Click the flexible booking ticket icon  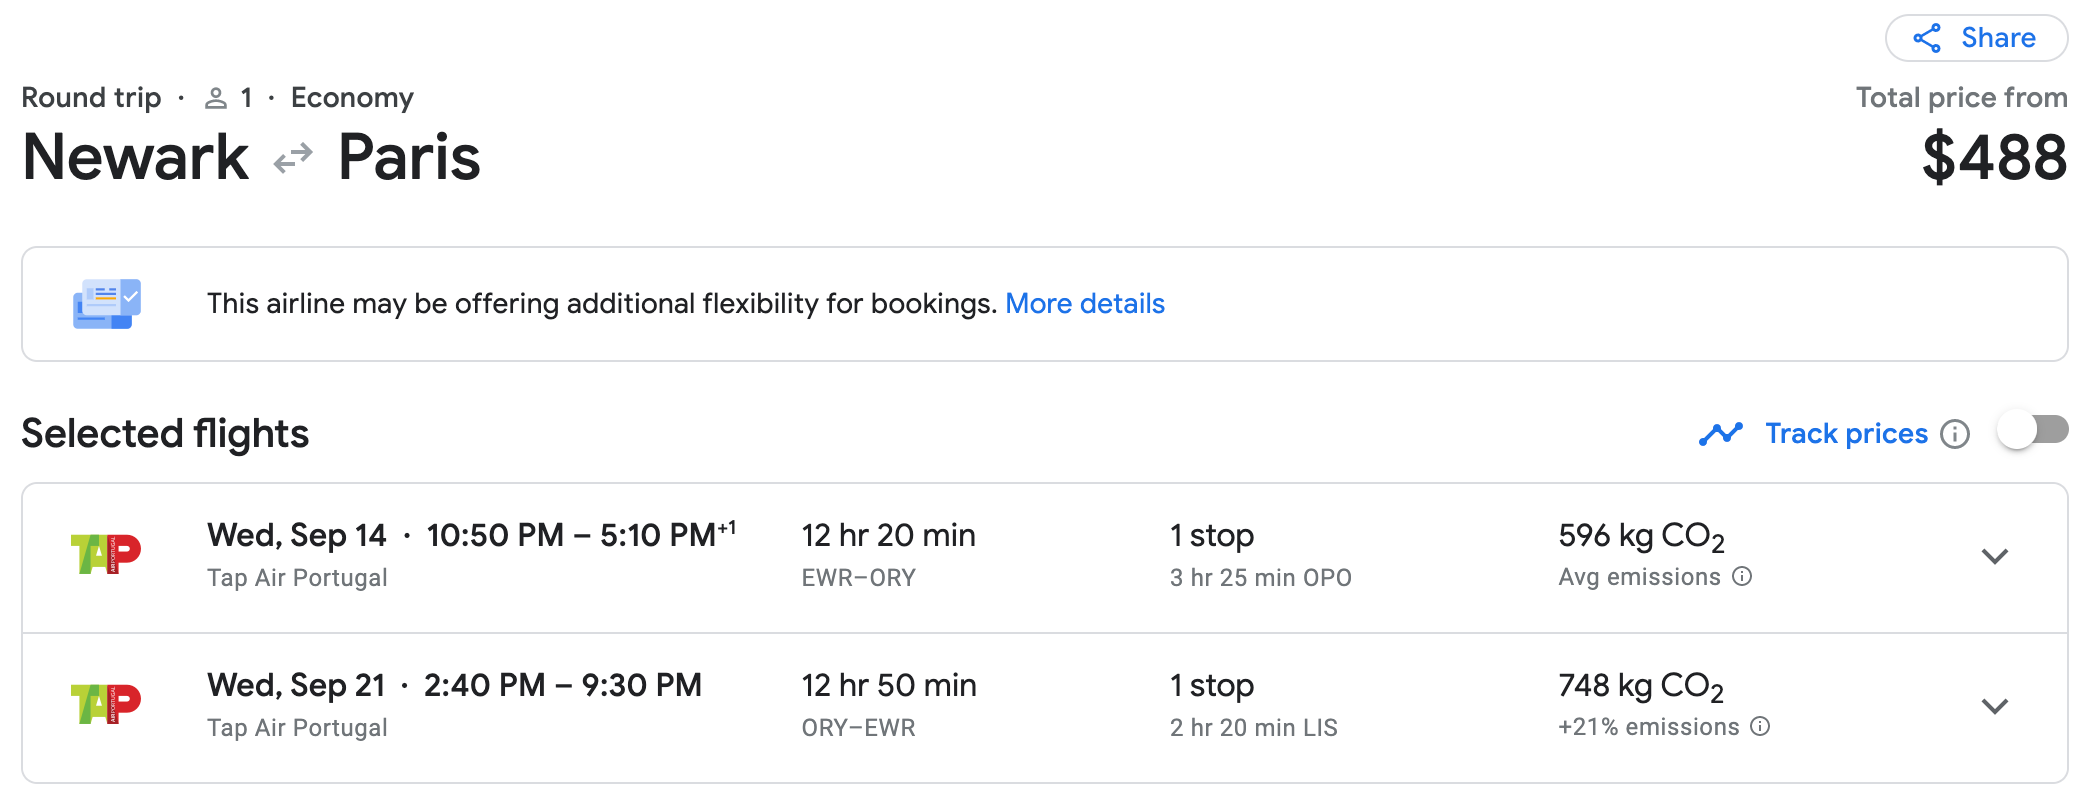(x=106, y=304)
